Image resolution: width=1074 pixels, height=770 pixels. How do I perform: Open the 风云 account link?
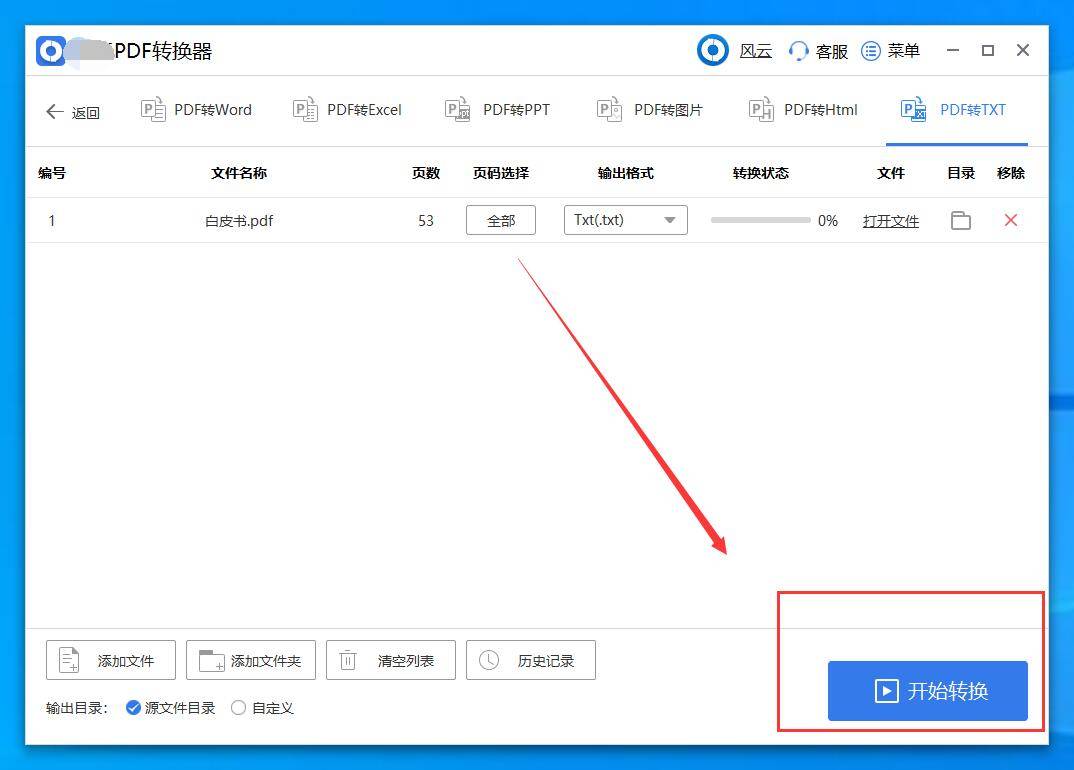756,51
